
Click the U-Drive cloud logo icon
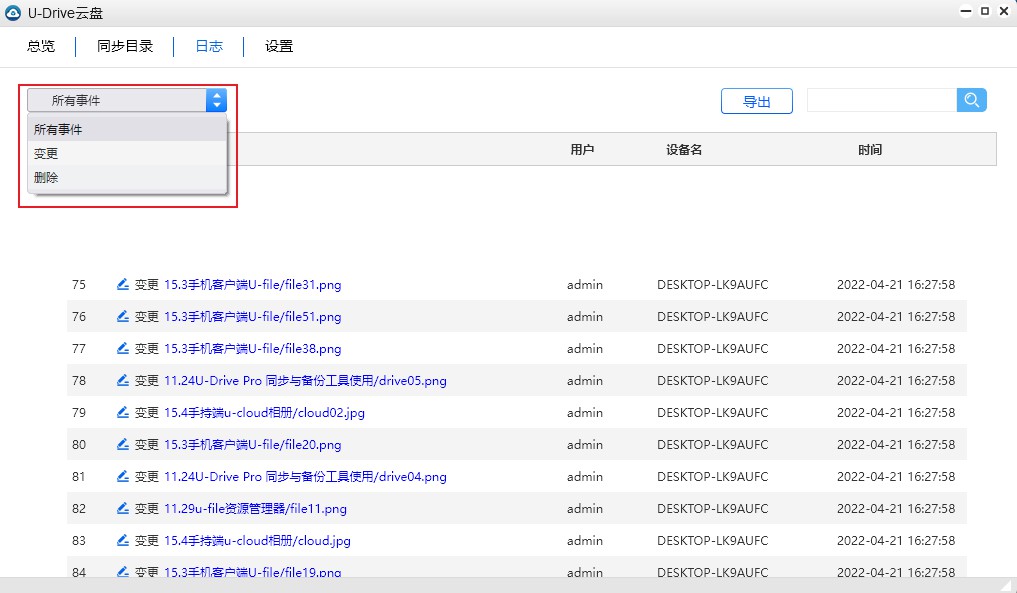(12, 13)
